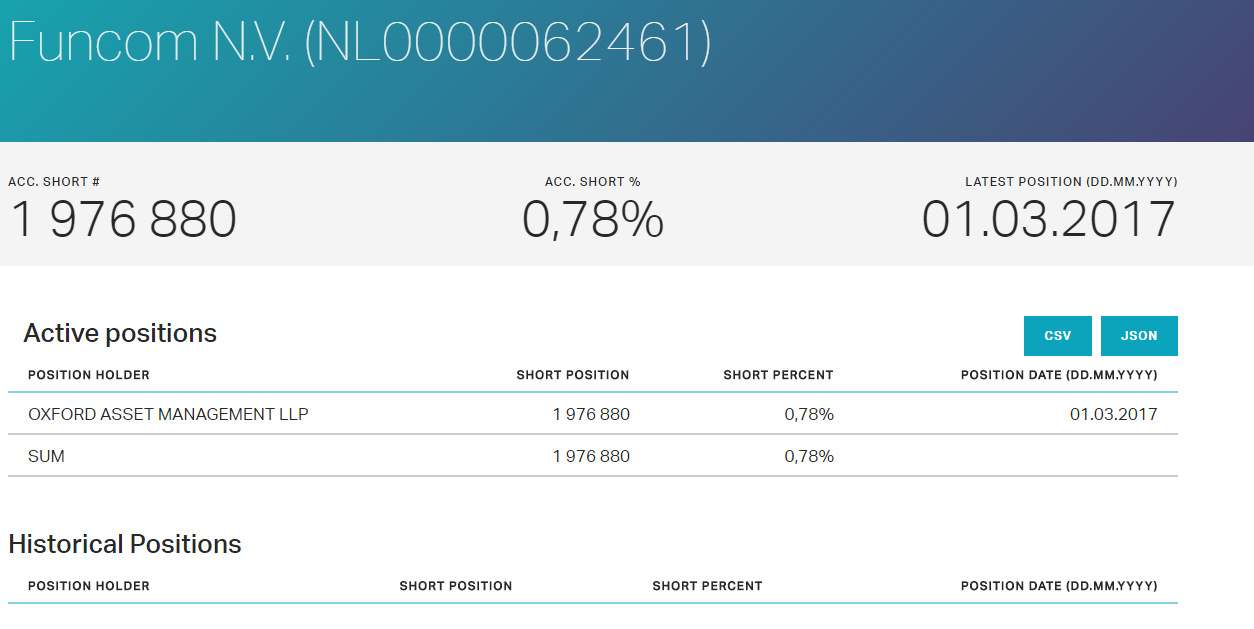Screen dimensions: 1254x629
Task: Select the Funcom N.V. page title
Action: click(360, 43)
